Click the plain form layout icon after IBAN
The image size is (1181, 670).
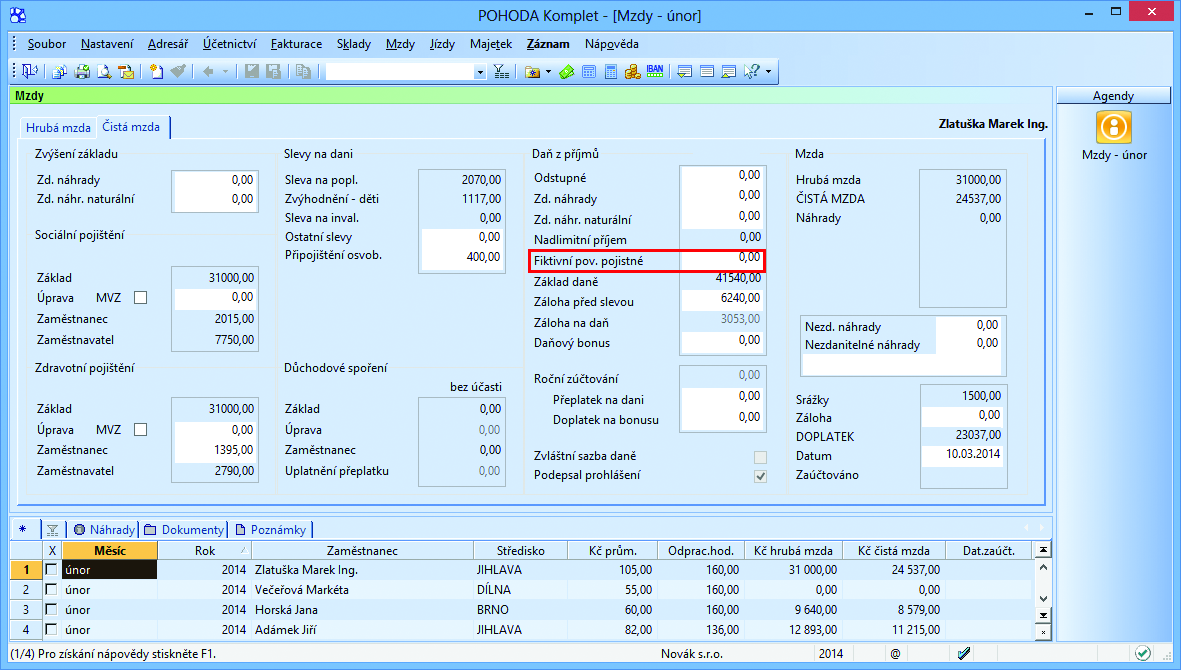pyautogui.click(x=706, y=72)
